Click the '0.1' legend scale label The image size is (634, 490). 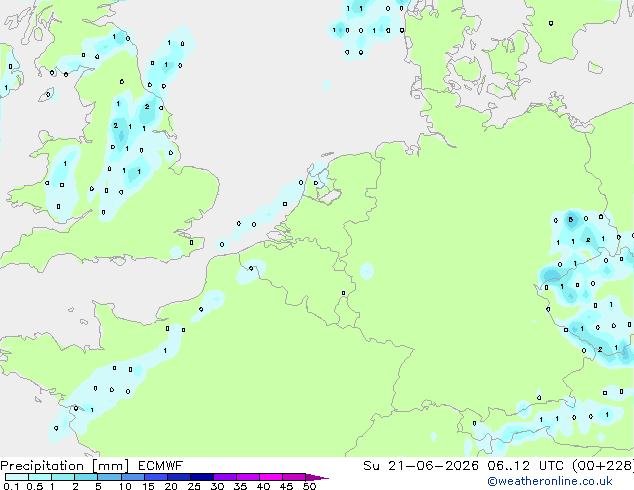11,486
